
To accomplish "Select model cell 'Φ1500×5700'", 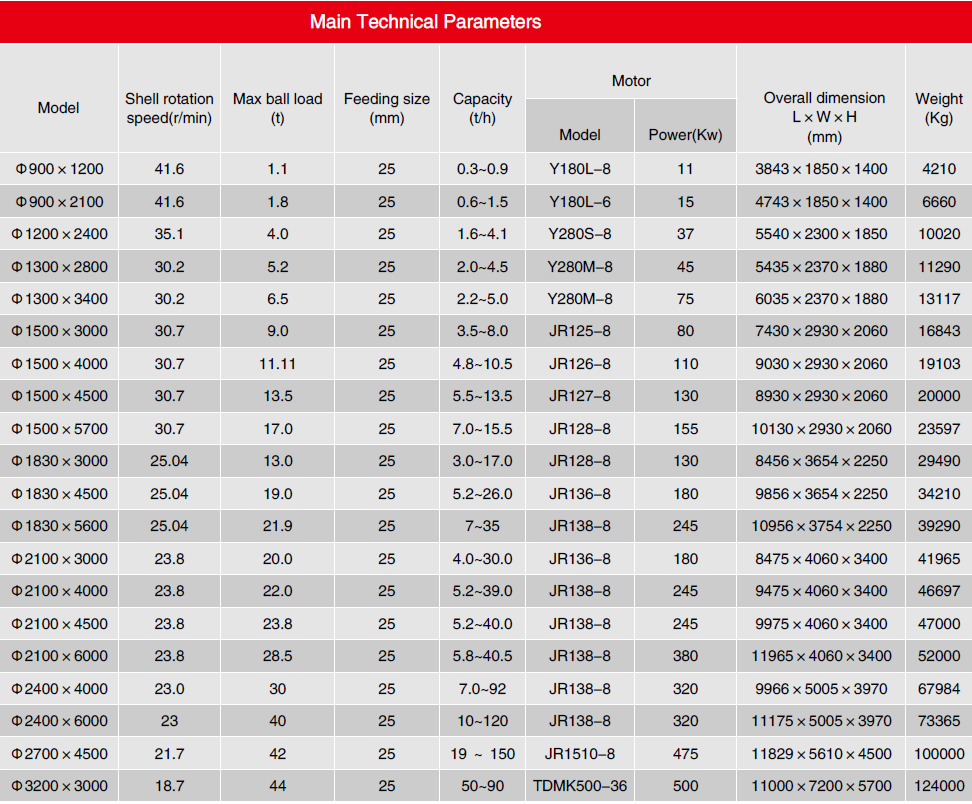I will click(x=59, y=428).
